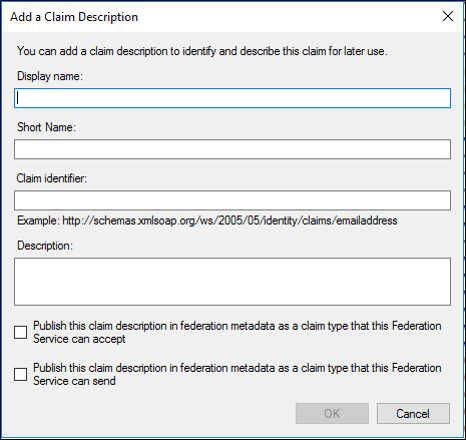
Task: Click the OK button
Action: pyautogui.click(x=332, y=414)
